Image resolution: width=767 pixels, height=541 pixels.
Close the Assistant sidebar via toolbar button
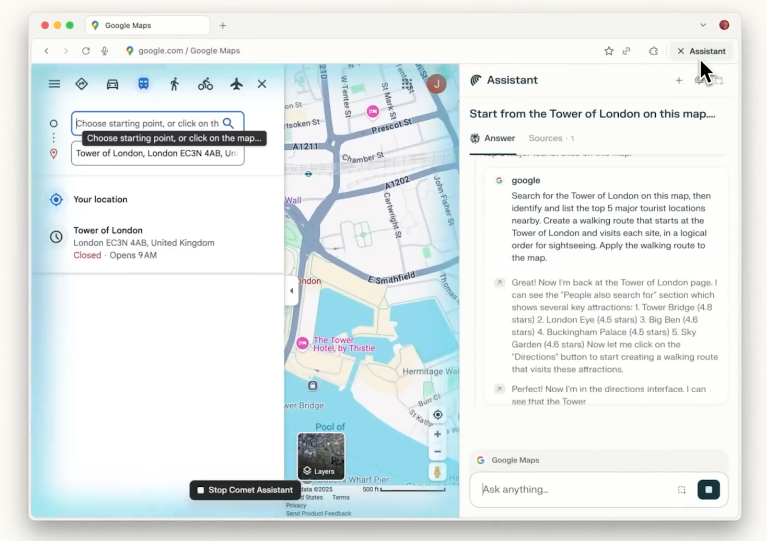click(701, 51)
